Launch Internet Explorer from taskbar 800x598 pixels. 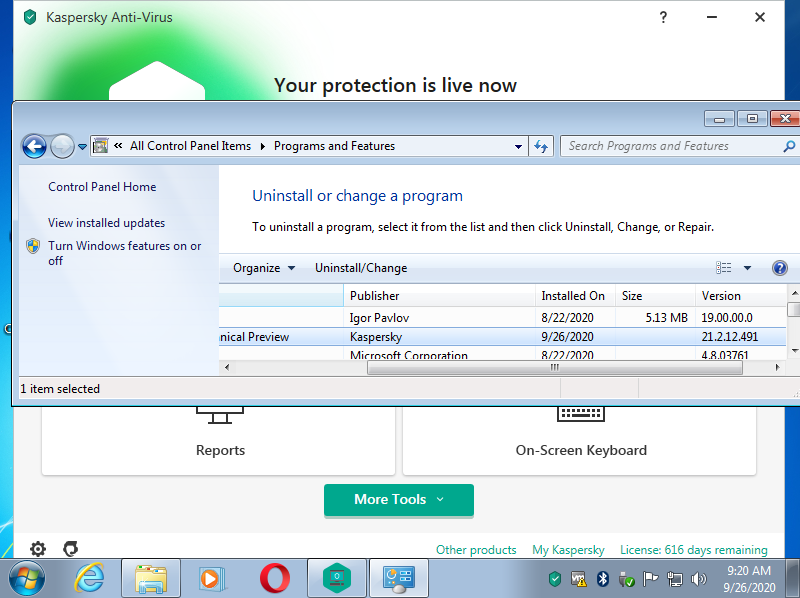[90, 579]
